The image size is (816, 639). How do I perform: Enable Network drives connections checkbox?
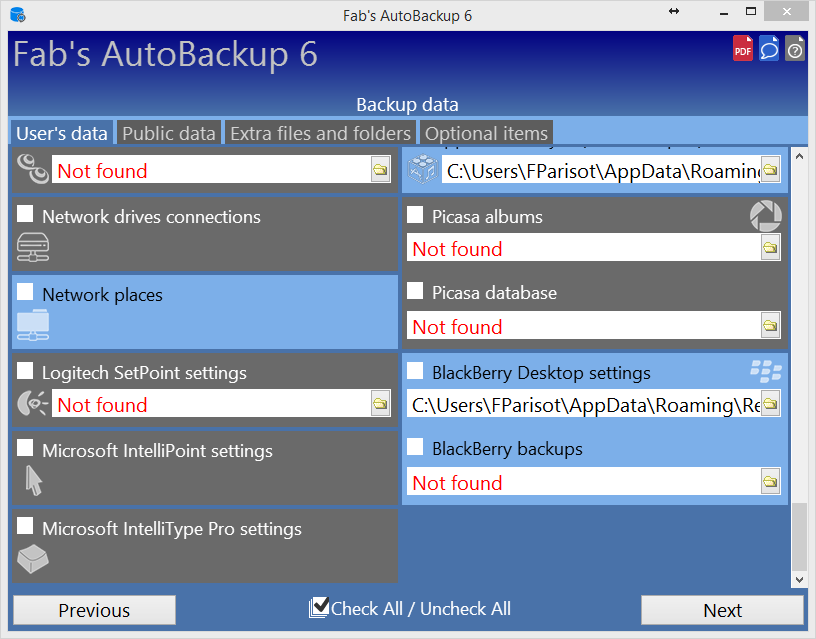[x=25, y=214]
